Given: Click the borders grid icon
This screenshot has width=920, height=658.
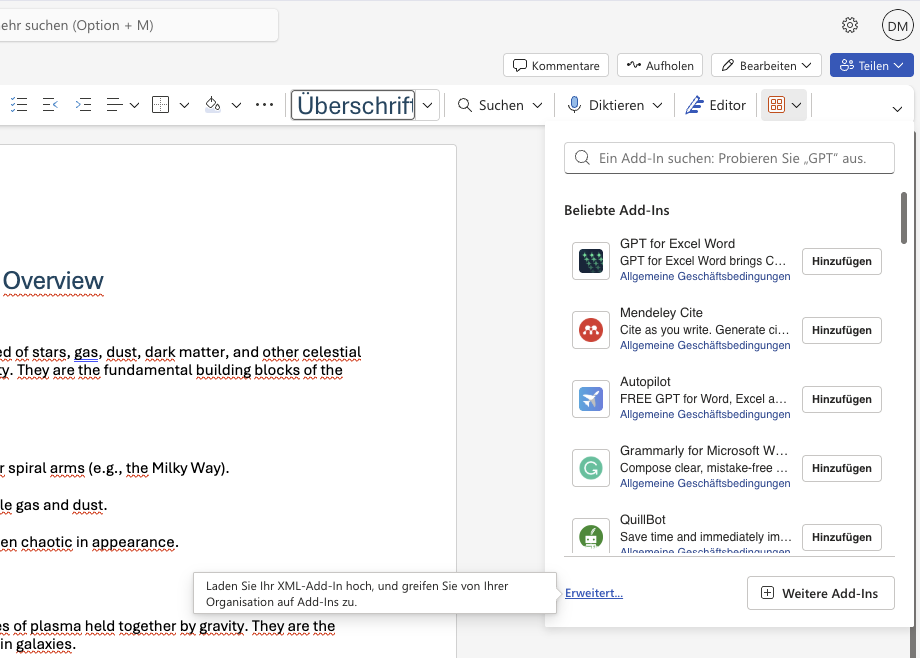Looking at the screenshot, I should 160,105.
